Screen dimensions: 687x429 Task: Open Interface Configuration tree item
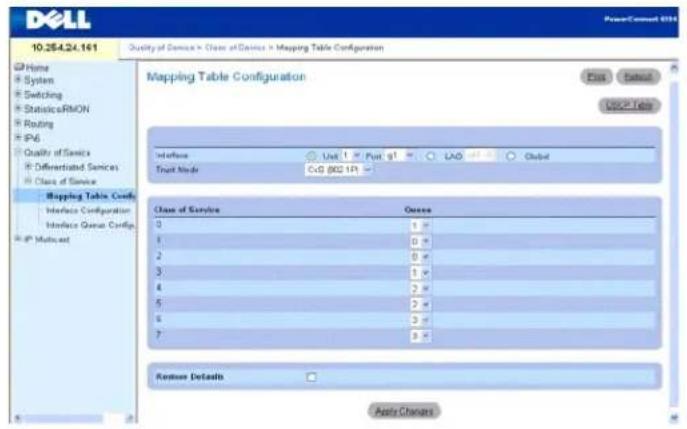pyautogui.click(x=88, y=210)
